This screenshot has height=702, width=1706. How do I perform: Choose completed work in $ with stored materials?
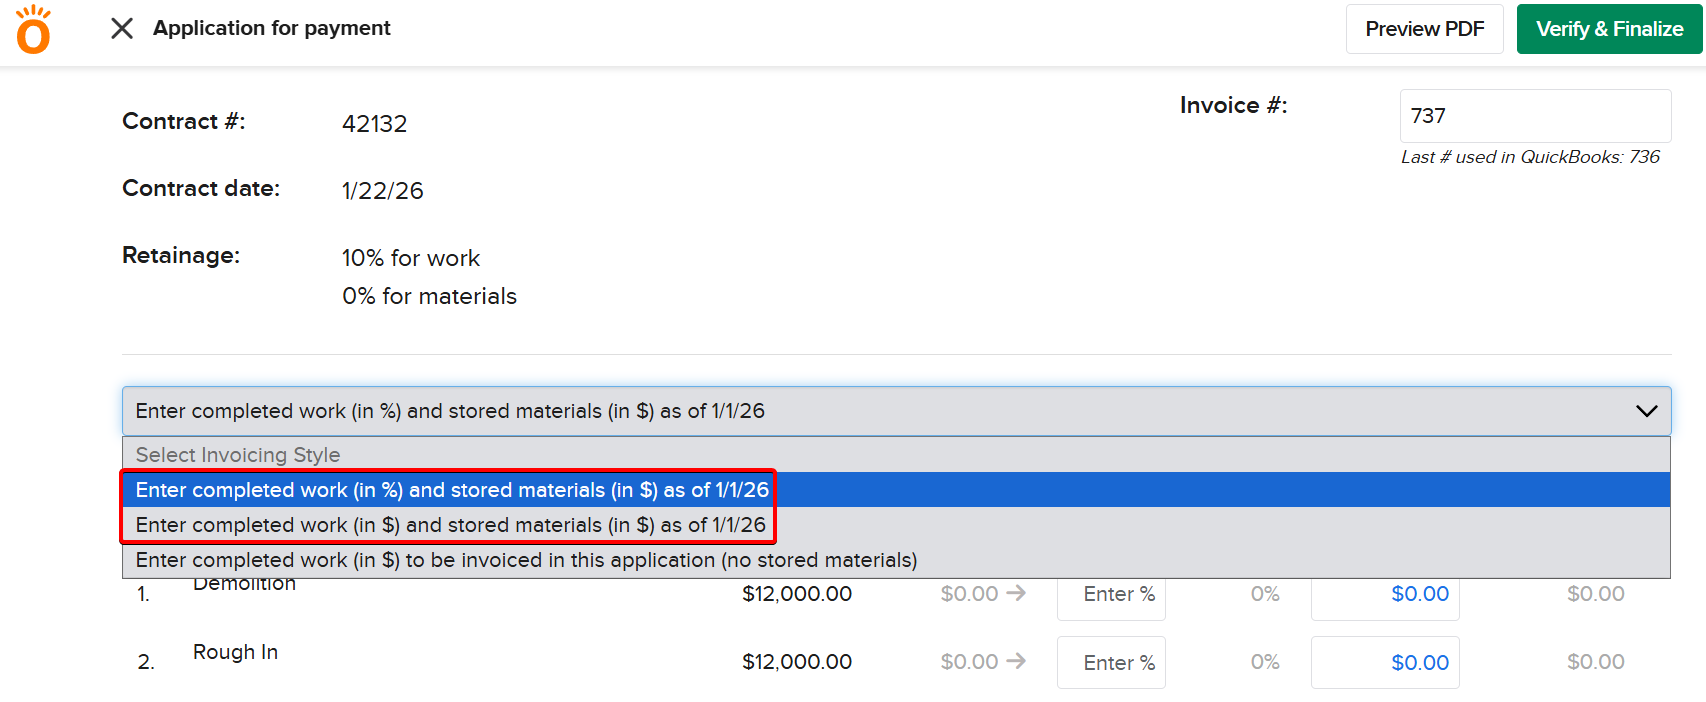450,525
